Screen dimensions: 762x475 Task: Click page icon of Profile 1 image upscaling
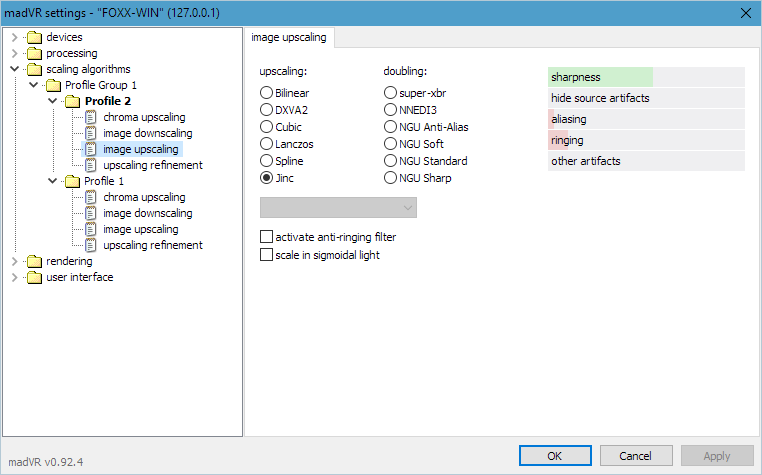tap(90, 229)
